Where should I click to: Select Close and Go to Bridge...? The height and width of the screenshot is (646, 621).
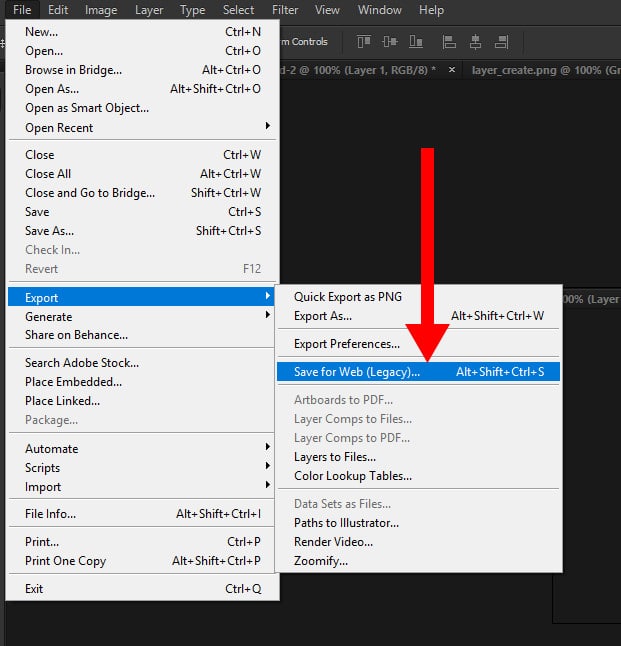coord(141,192)
